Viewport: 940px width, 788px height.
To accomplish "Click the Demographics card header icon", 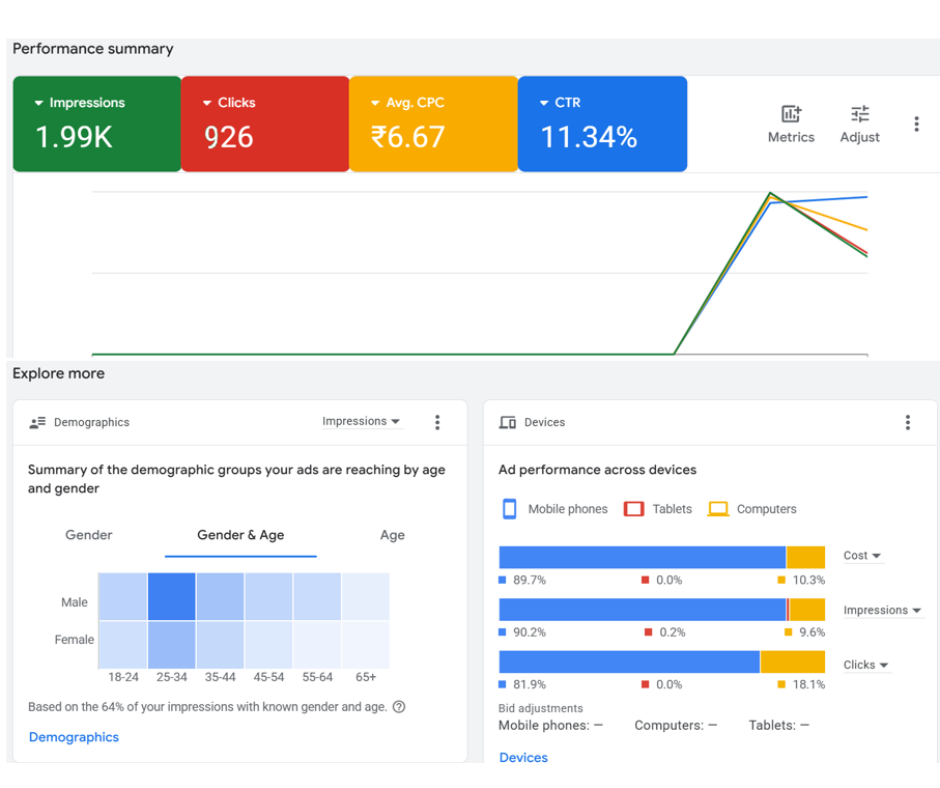I will pos(38,423).
